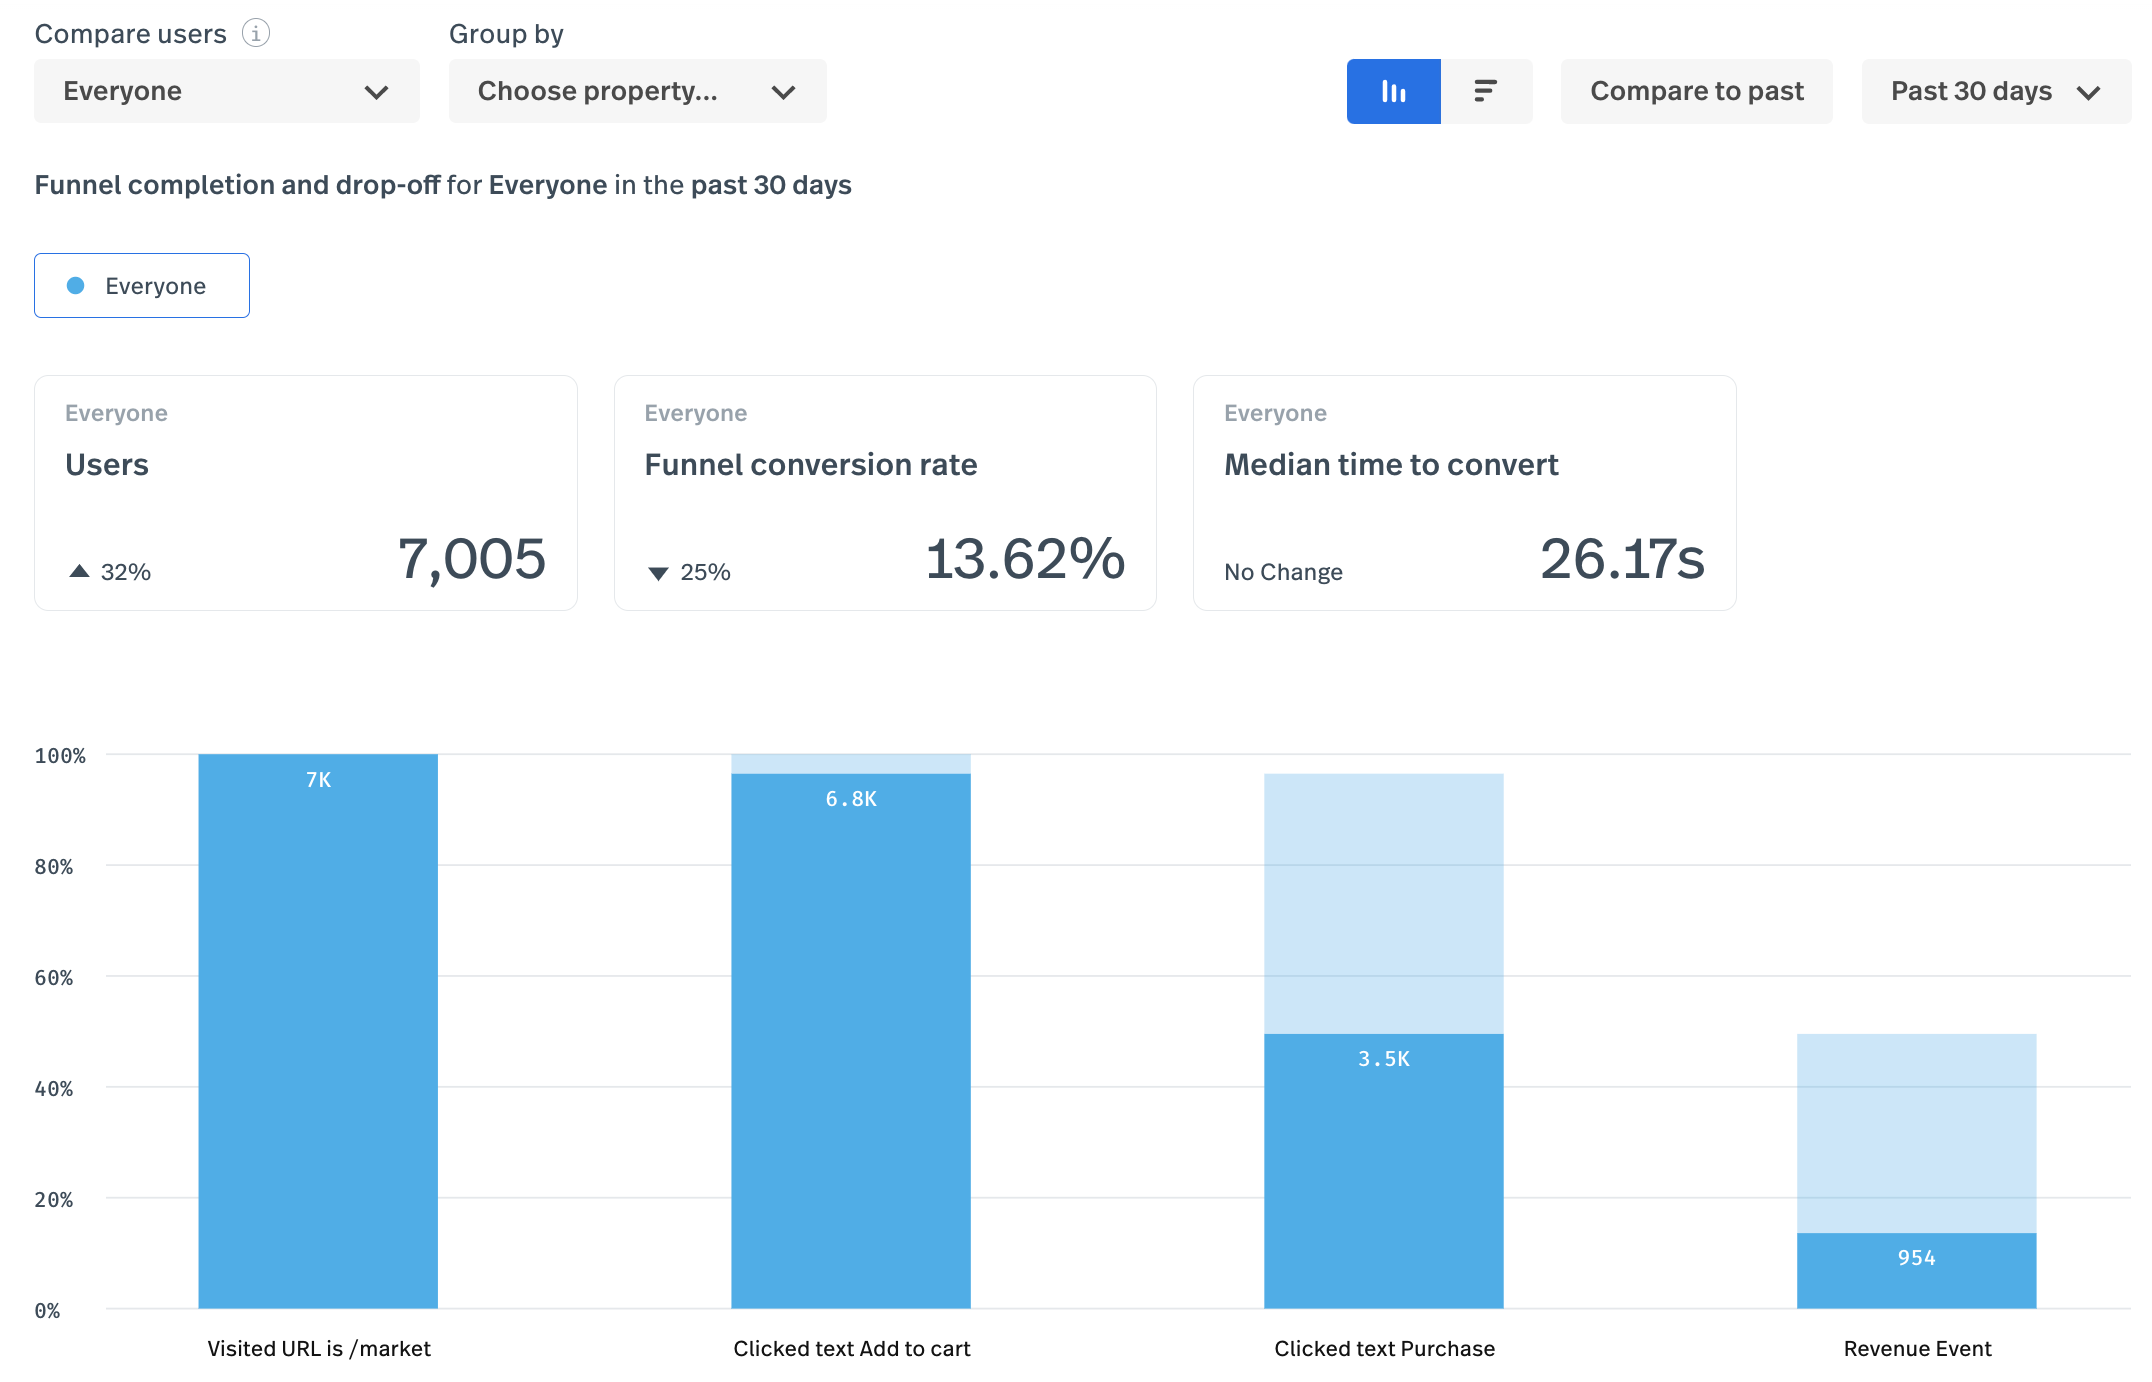
Task: Click the 6.8K Add to cart bar
Action: pyautogui.click(x=850, y=1040)
